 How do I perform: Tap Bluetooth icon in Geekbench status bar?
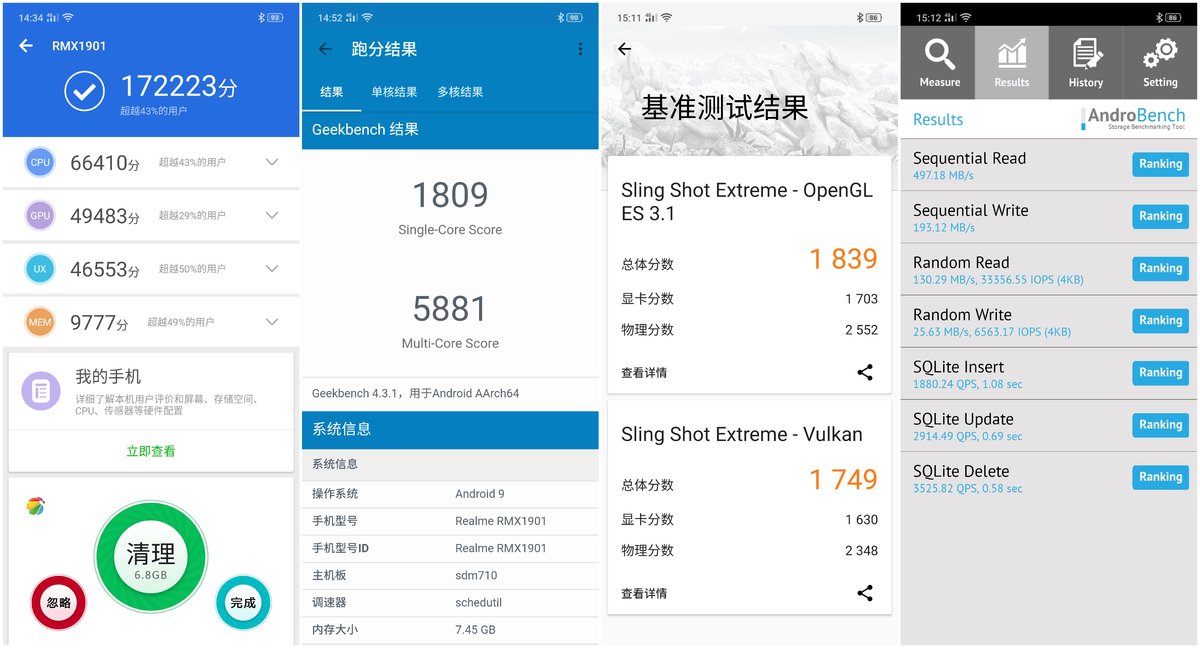(560, 17)
